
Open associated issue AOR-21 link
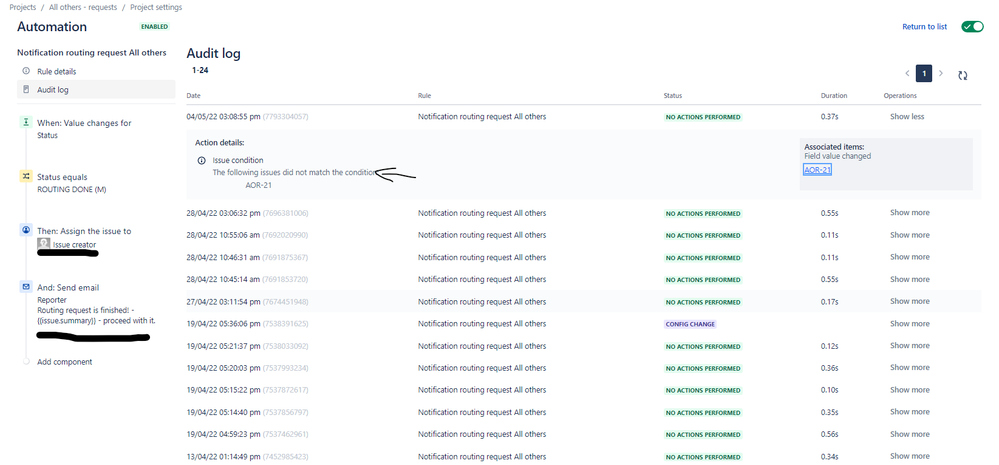[817, 169]
